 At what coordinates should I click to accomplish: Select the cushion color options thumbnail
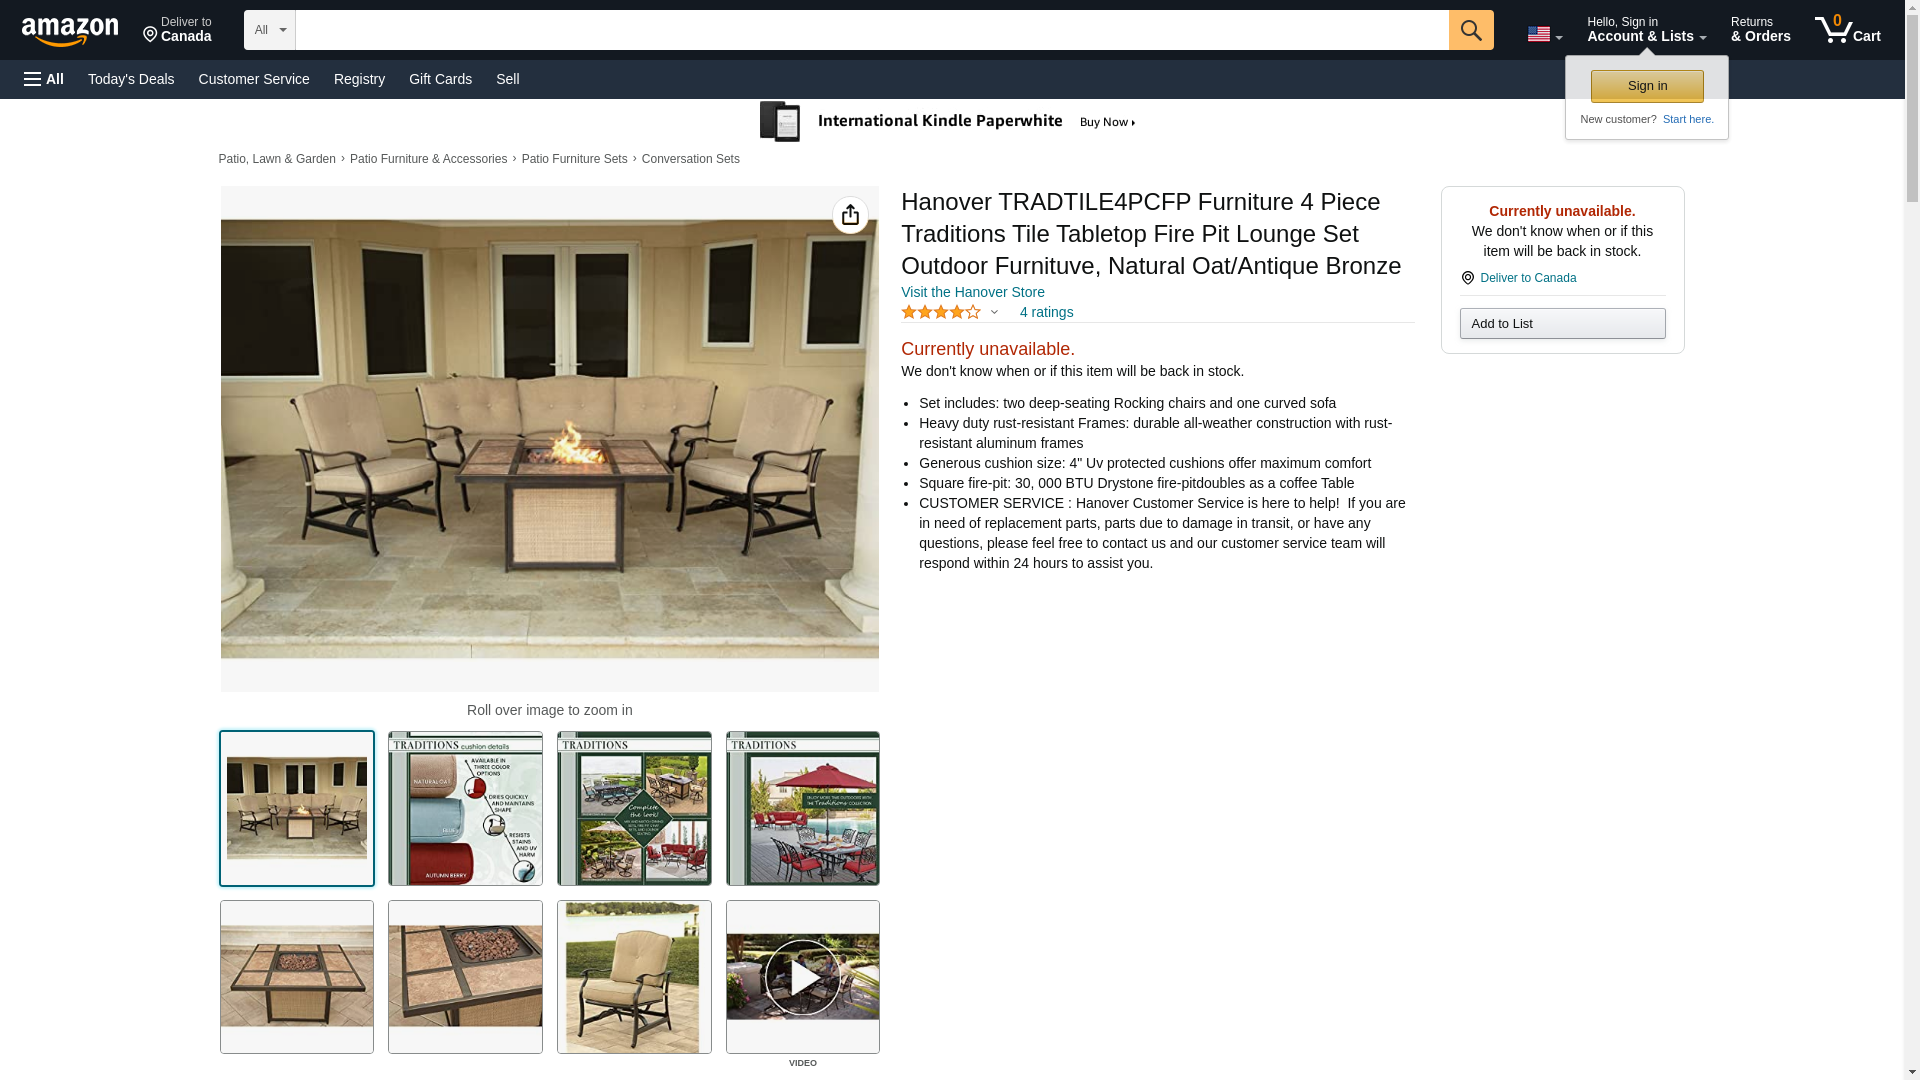[465, 808]
